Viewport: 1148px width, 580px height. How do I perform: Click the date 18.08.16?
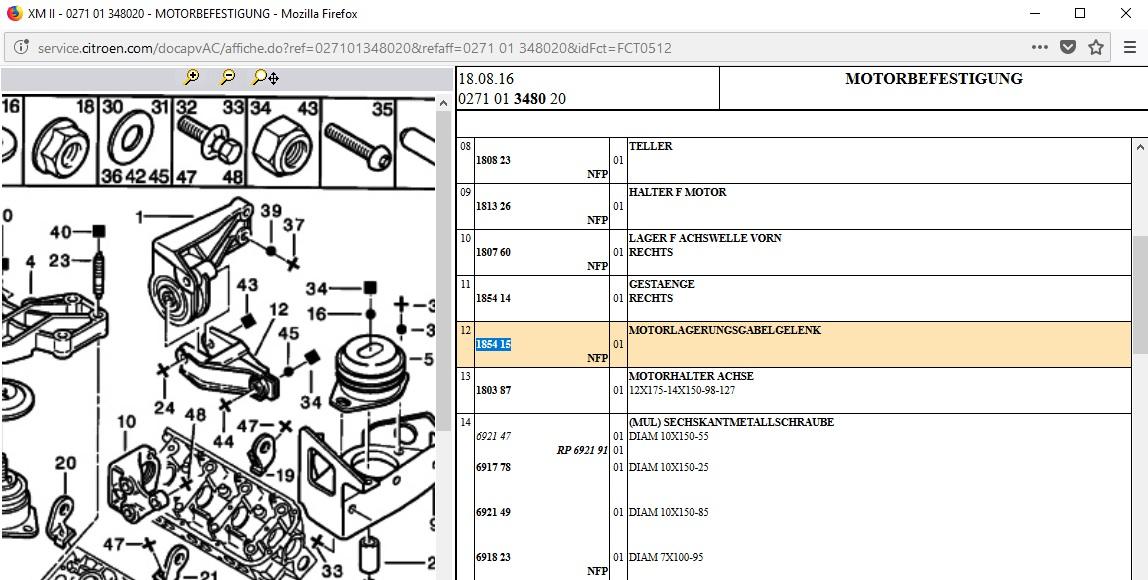[486, 79]
